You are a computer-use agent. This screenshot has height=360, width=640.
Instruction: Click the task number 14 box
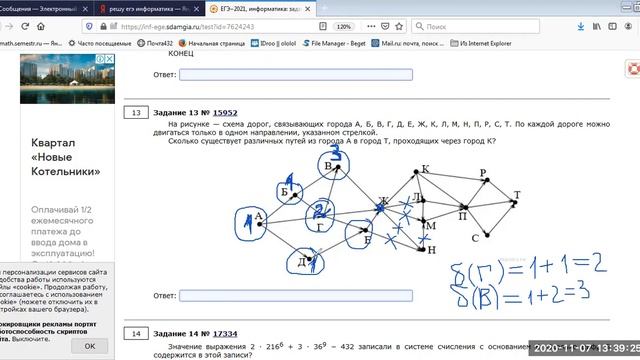136,333
